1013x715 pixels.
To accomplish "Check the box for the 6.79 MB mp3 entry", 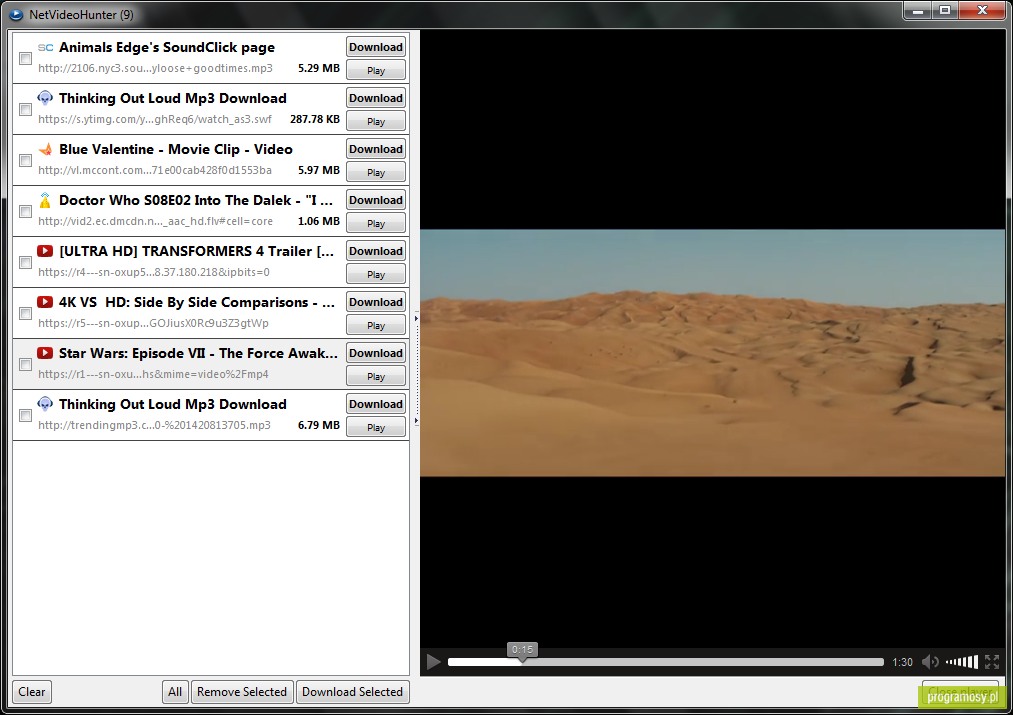I will point(26,416).
